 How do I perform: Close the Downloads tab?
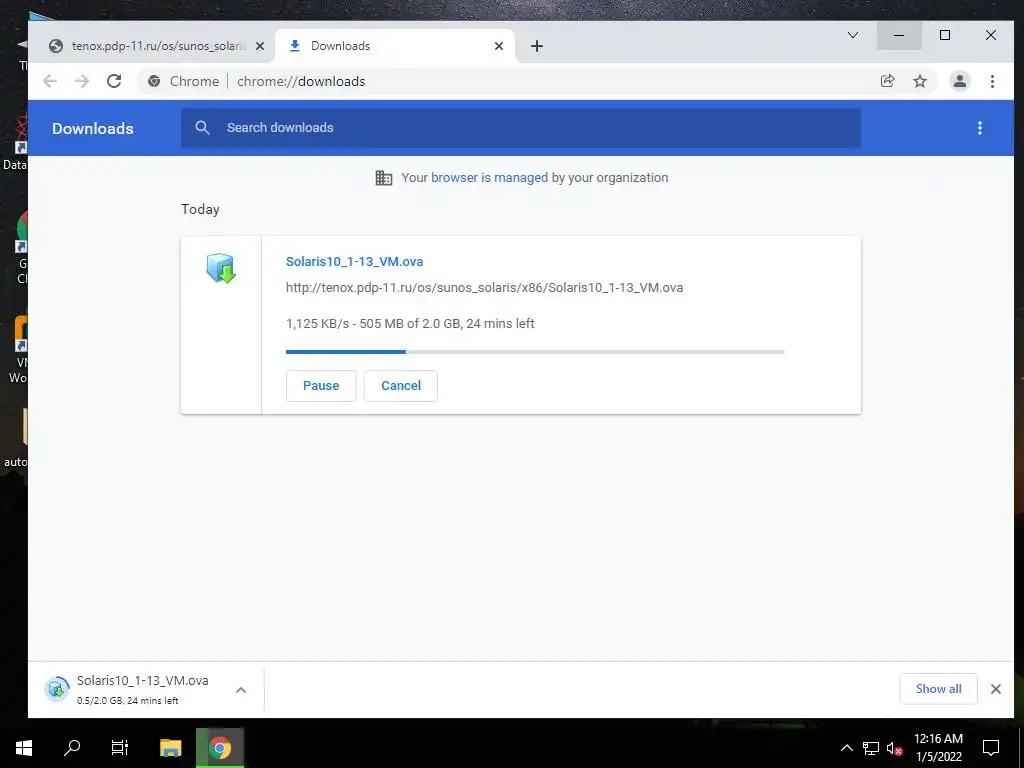[x=499, y=46]
